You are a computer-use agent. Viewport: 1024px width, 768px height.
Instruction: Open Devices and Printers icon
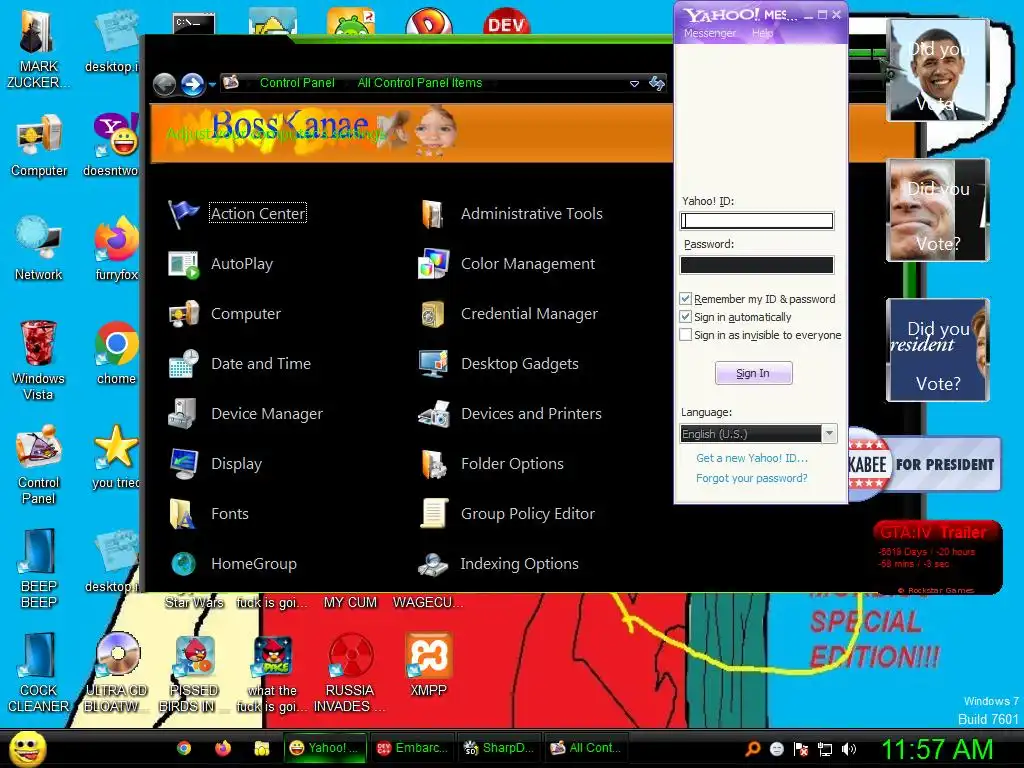[433, 413]
